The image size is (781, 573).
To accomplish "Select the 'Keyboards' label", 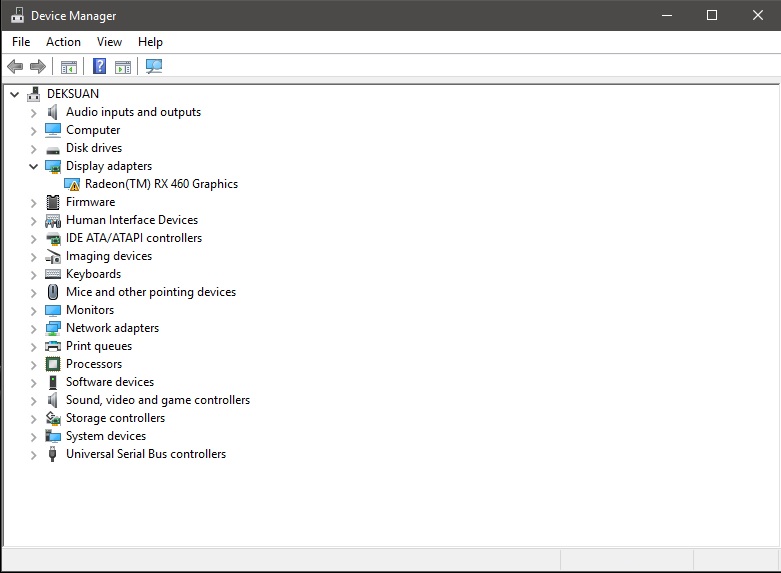I will [x=93, y=274].
